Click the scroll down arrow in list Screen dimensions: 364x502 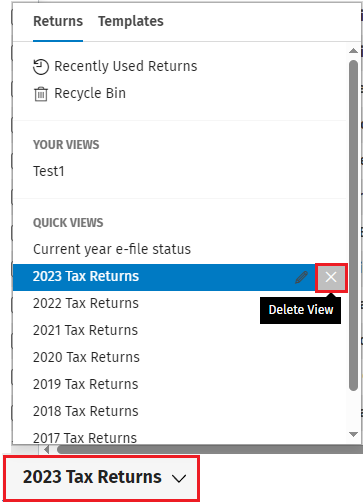pyautogui.click(x=353, y=434)
